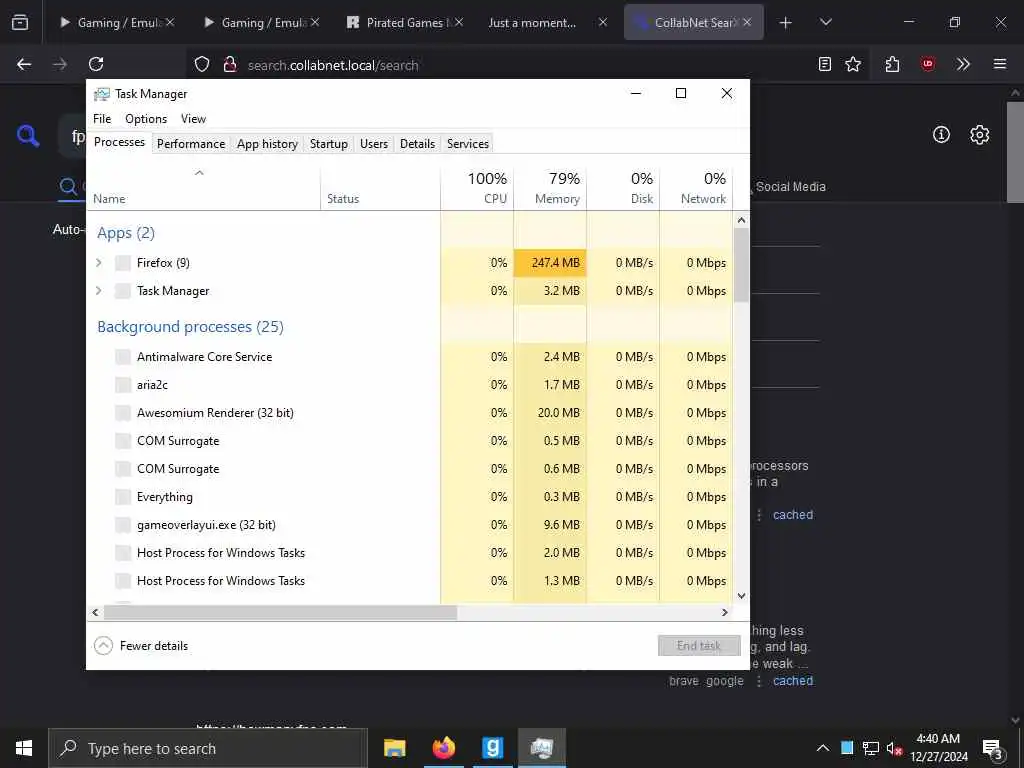The height and width of the screenshot is (768, 1024).
Task: Click the Firefox View icon at top-left
Action: coord(20,23)
